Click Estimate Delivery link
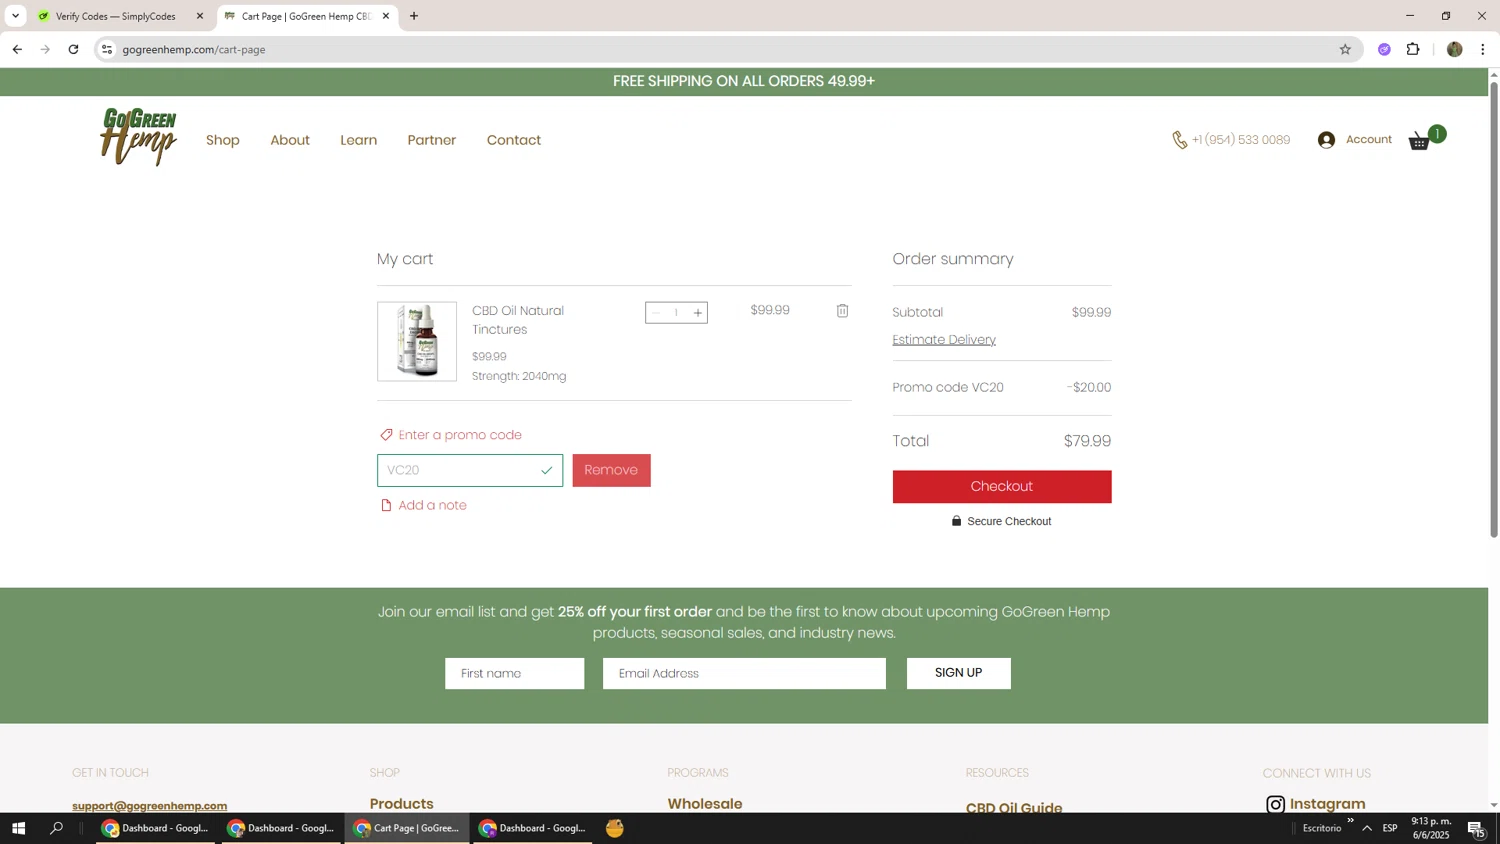The image size is (1500, 844). click(x=944, y=340)
